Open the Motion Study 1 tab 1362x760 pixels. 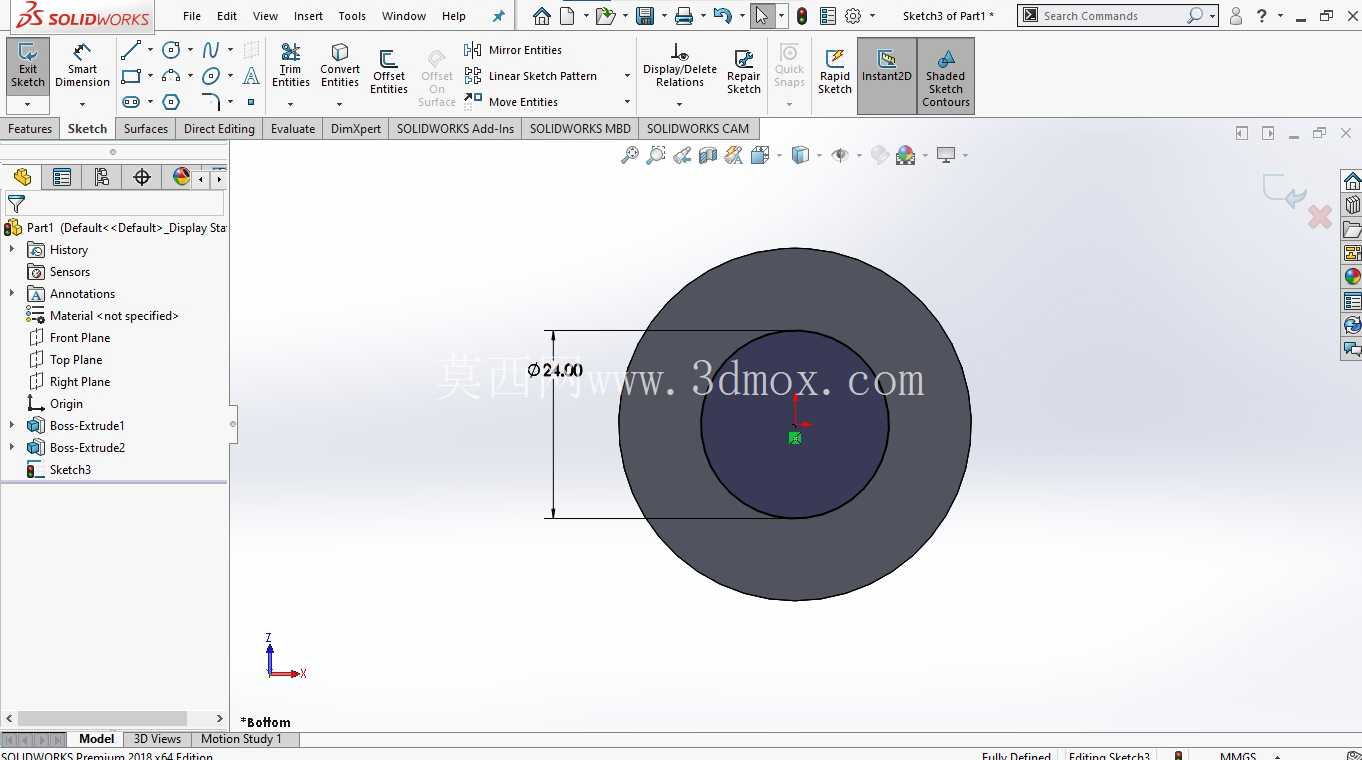coord(241,739)
